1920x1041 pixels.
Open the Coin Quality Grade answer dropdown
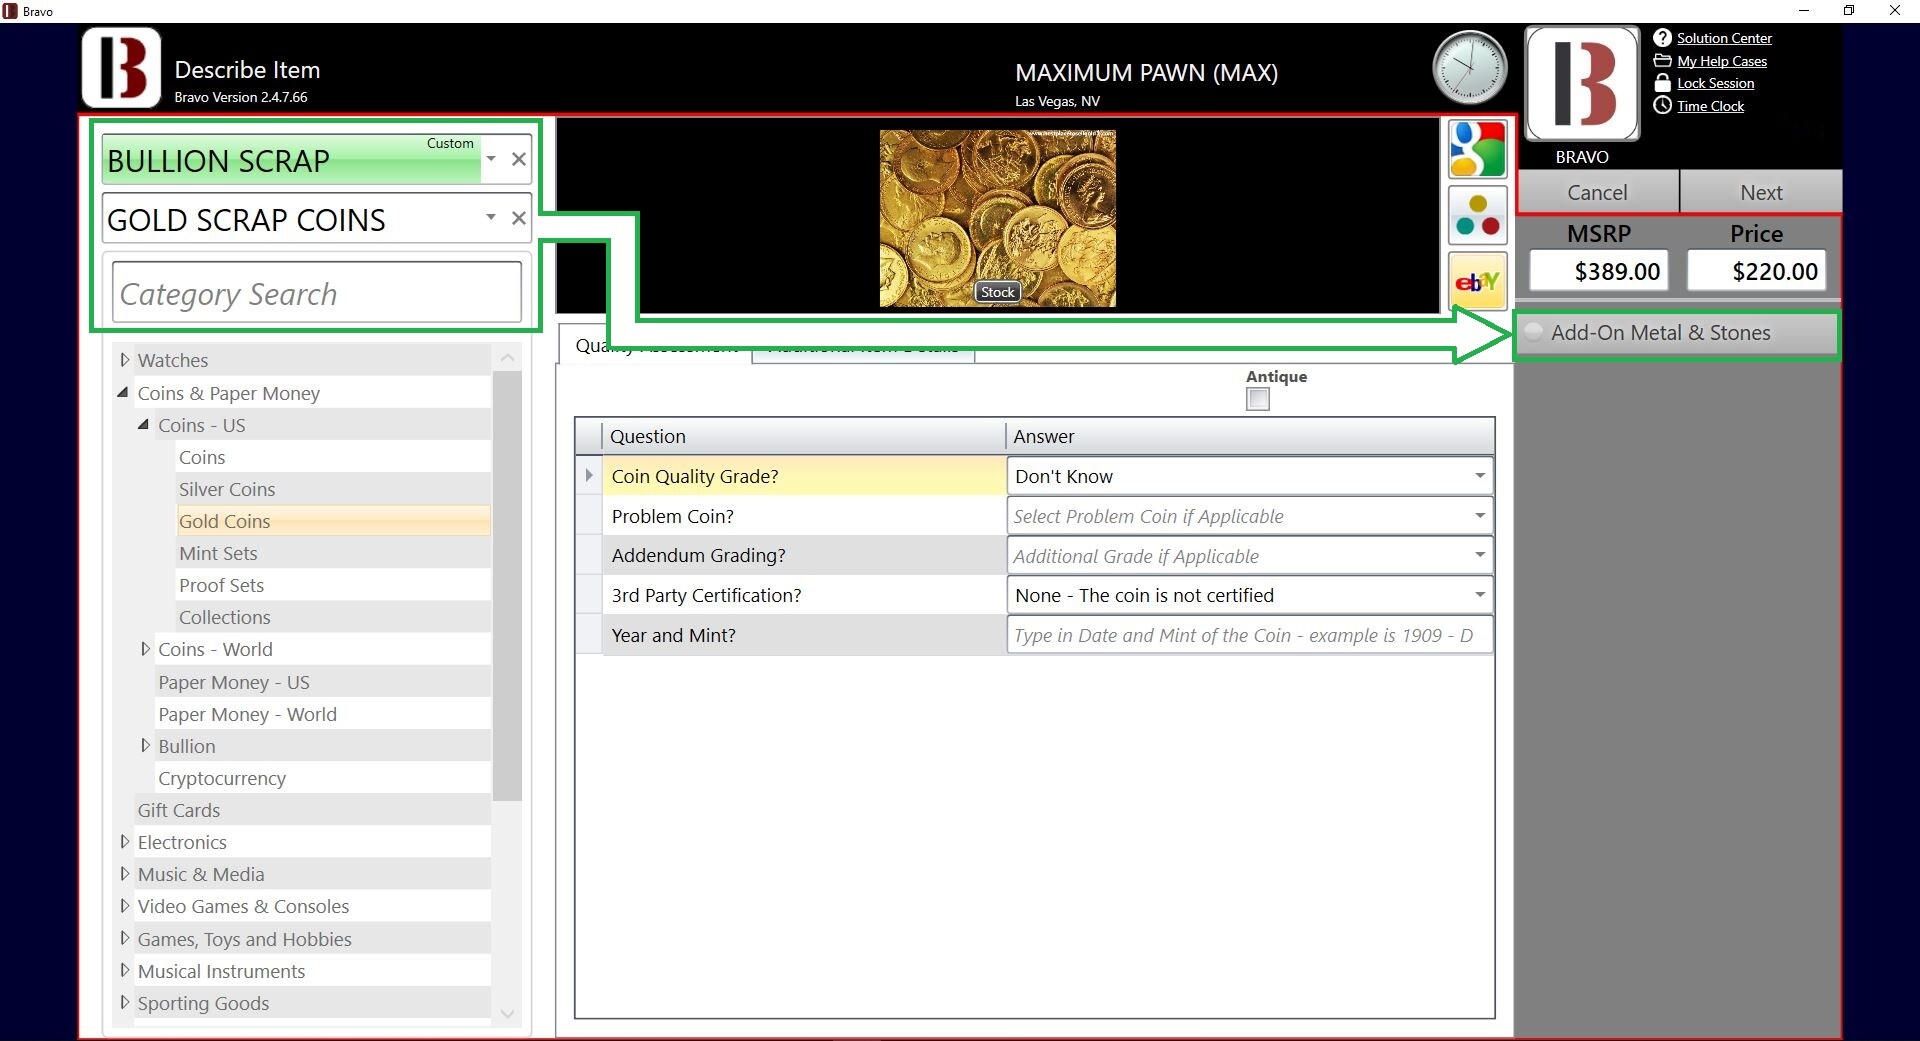click(1479, 476)
